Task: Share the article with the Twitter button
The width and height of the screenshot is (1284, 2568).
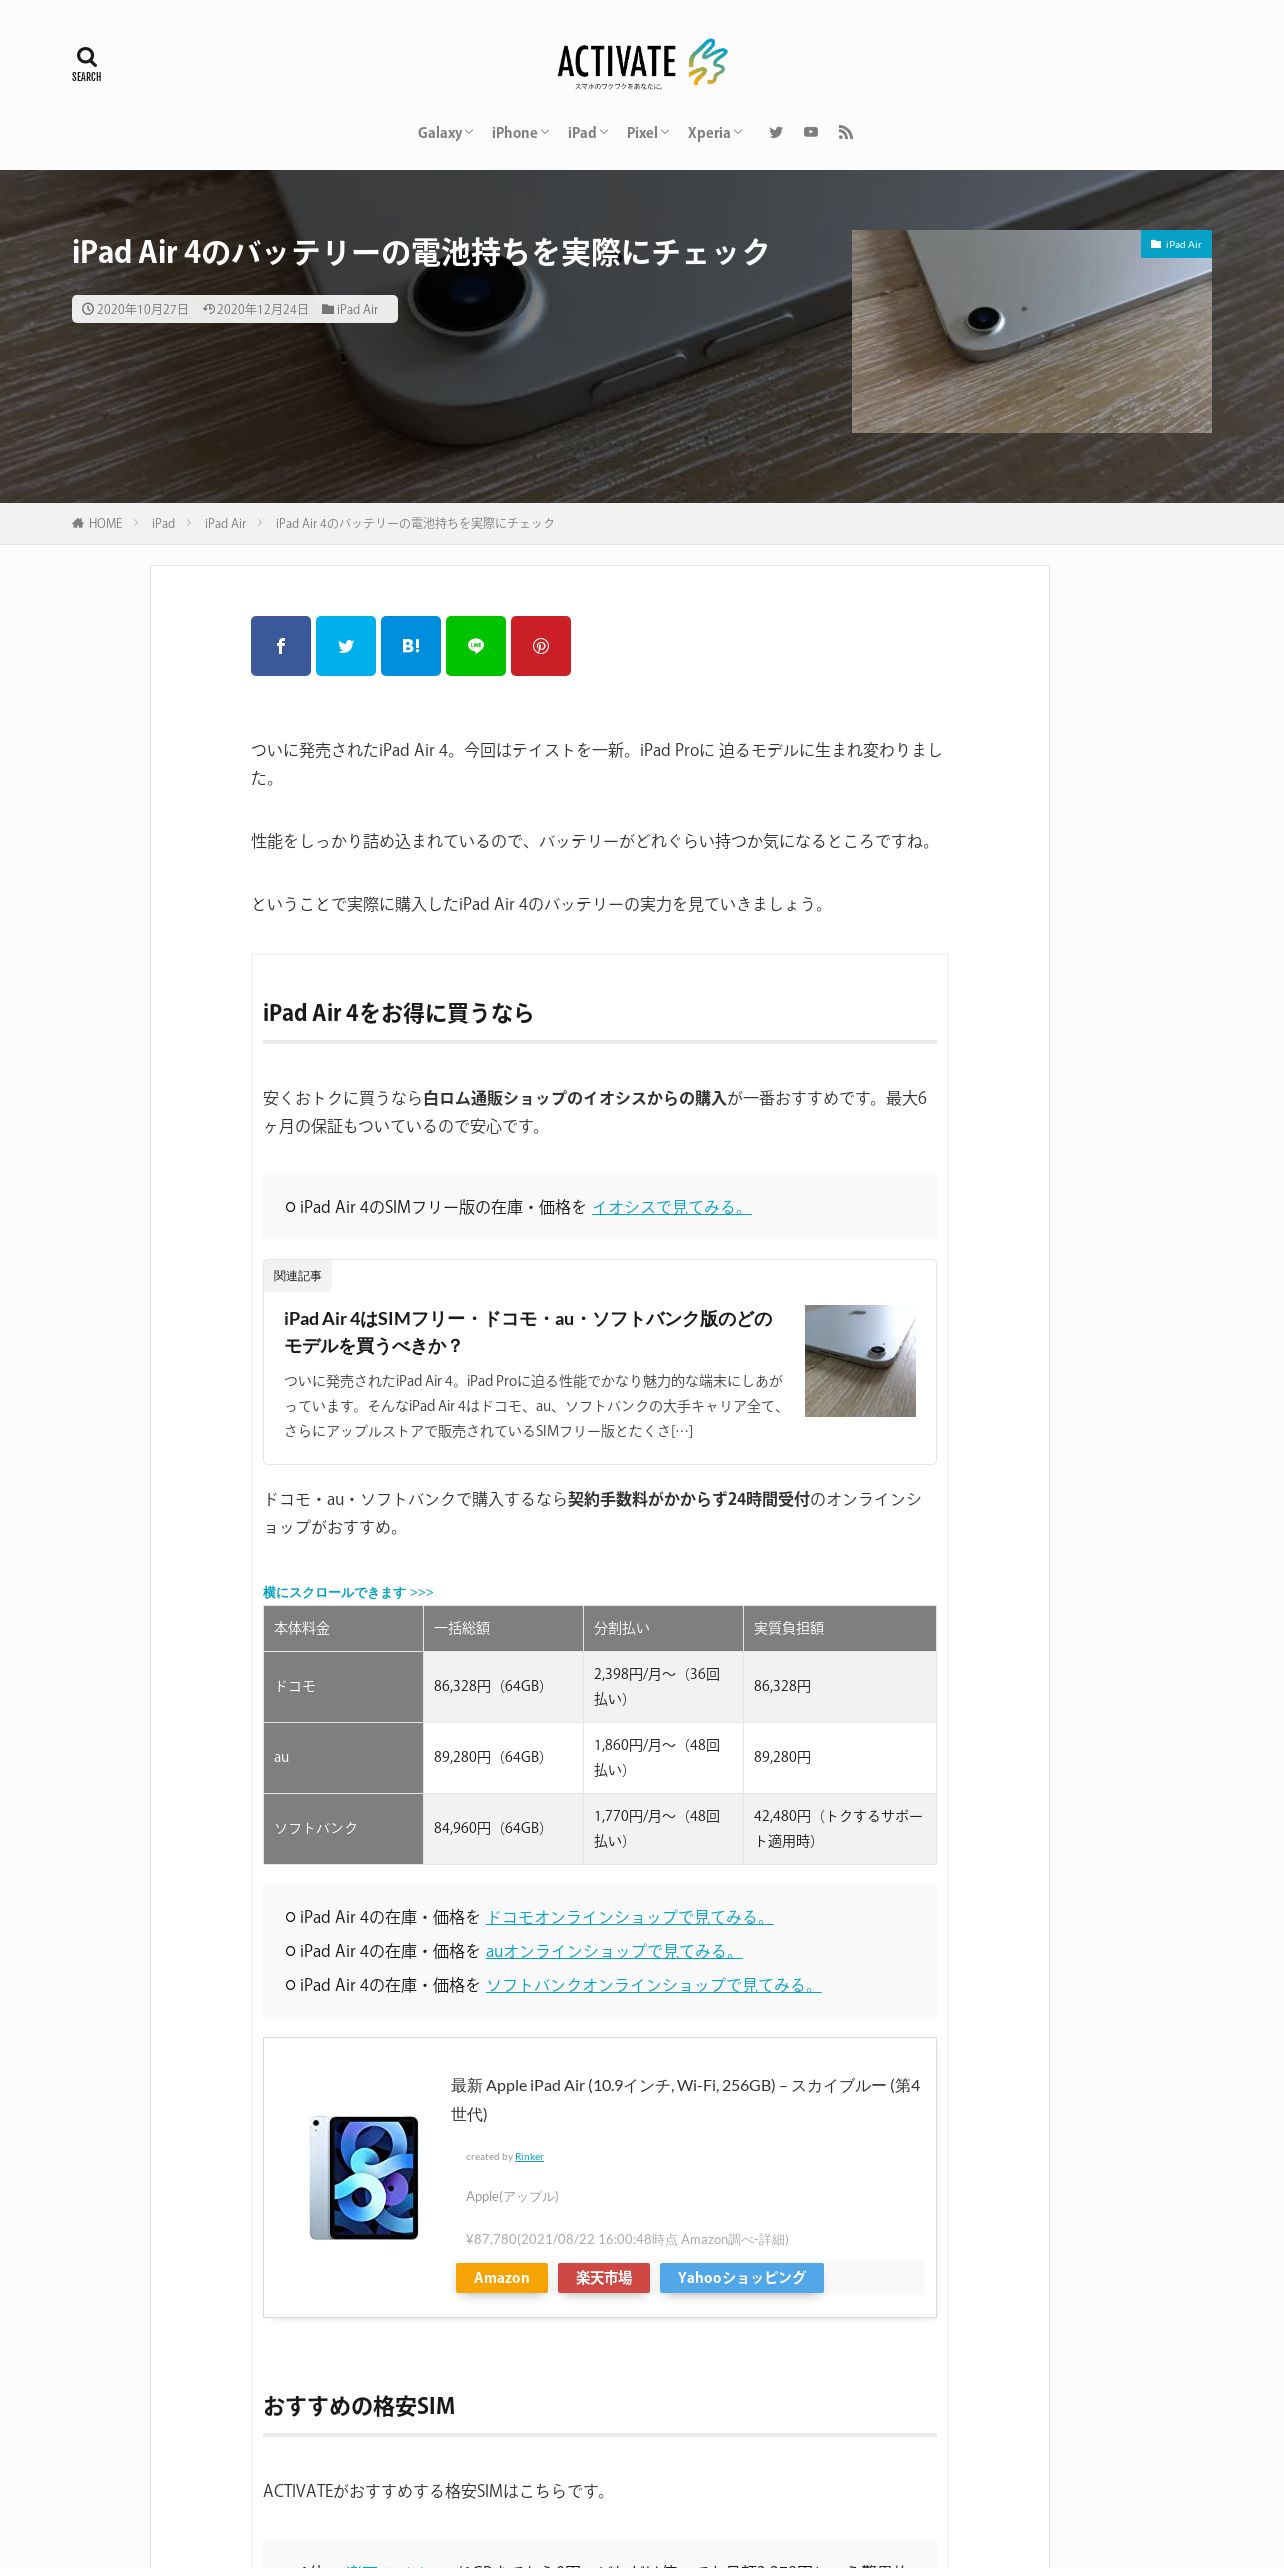Action: 346,646
